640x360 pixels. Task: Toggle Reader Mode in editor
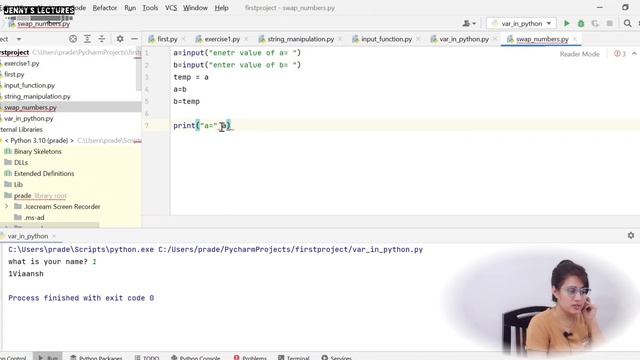click(x=579, y=54)
